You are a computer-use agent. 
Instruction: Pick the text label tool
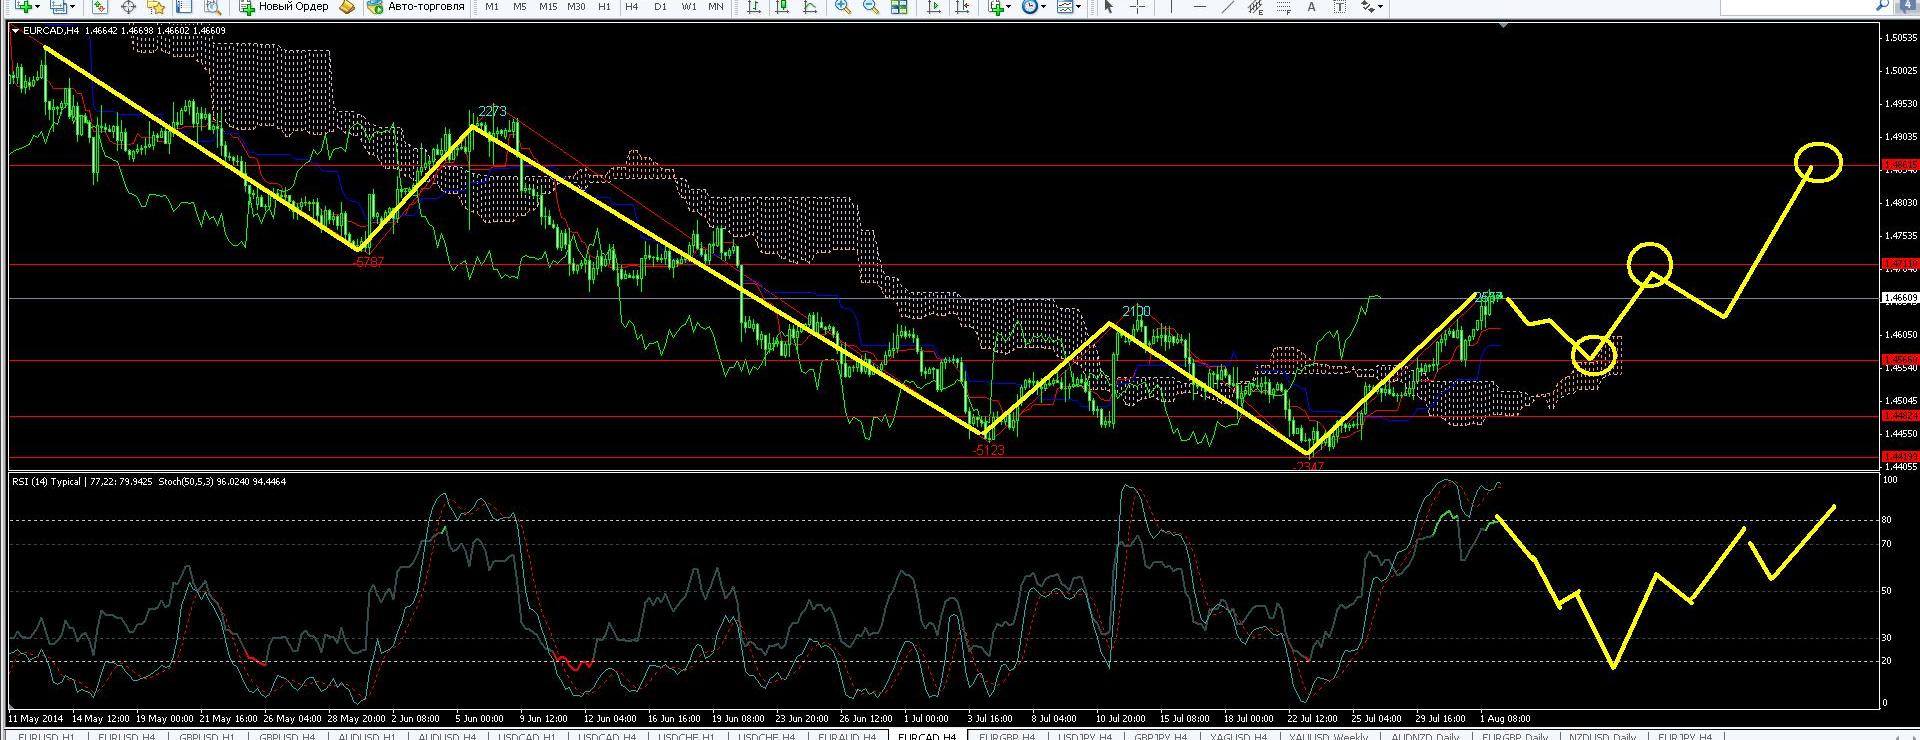click(x=1311, y=6)
